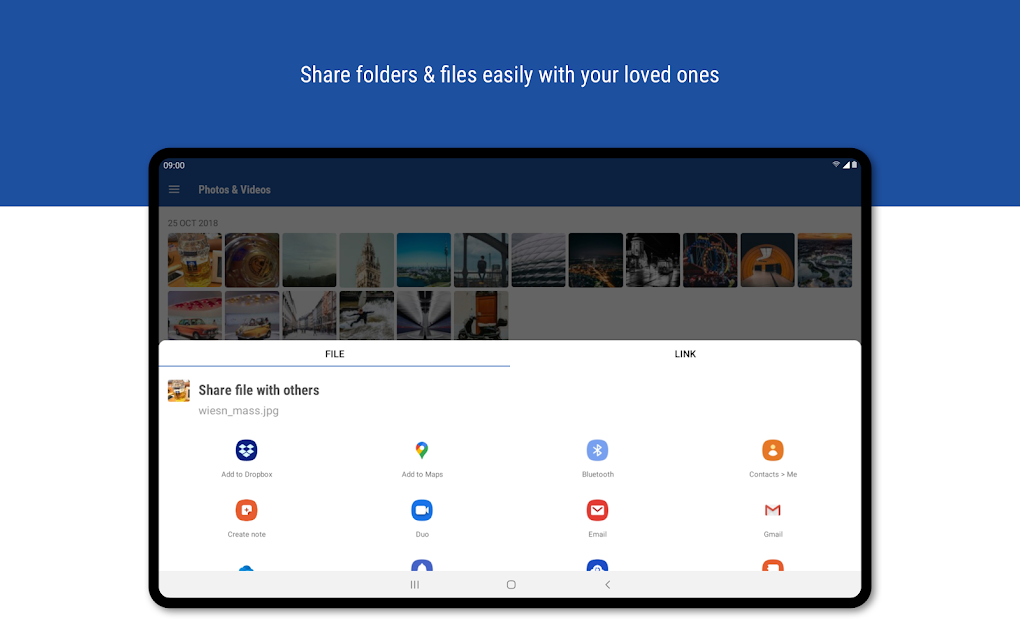1020x638 pixels.
Task: Tap the Photos & Videos title
Action: [234, 189]
